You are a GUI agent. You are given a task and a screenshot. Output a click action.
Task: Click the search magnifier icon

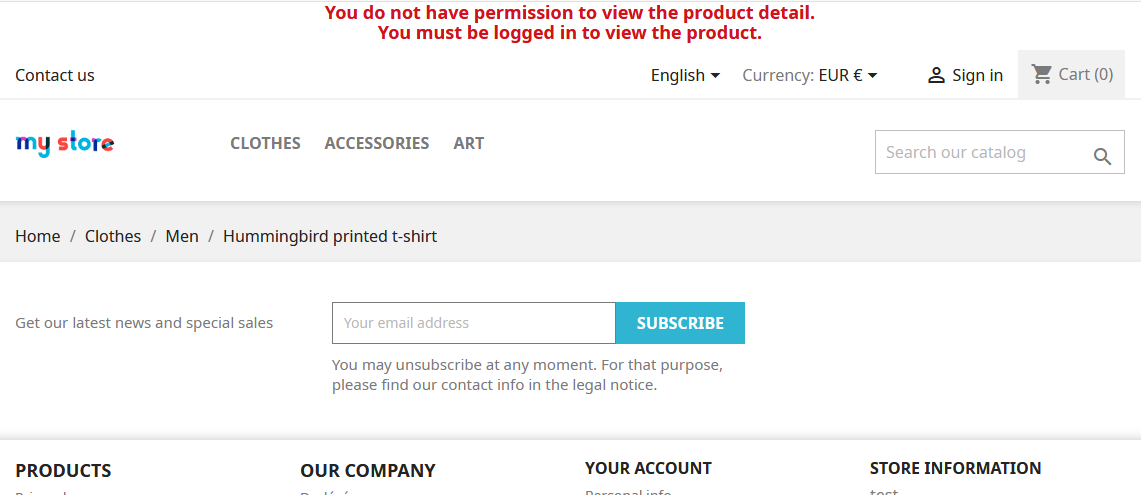click(1102, 156)
